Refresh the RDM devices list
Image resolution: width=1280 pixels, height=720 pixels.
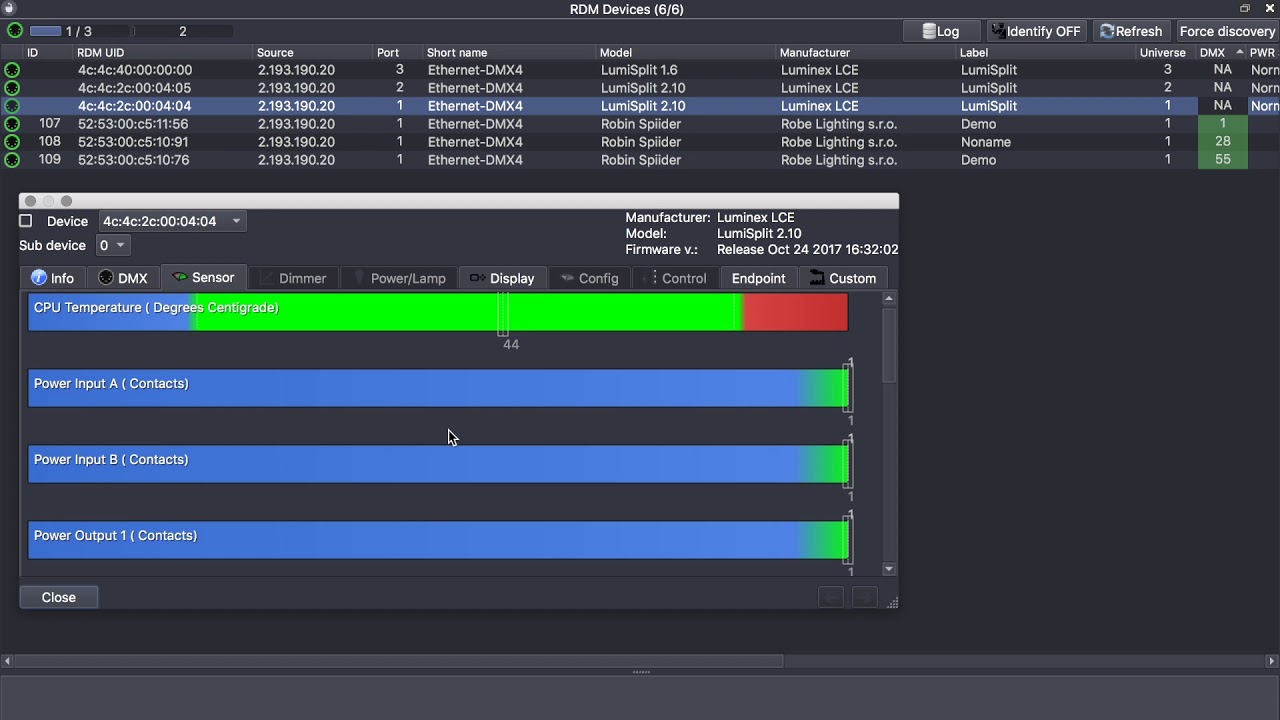1131,31
